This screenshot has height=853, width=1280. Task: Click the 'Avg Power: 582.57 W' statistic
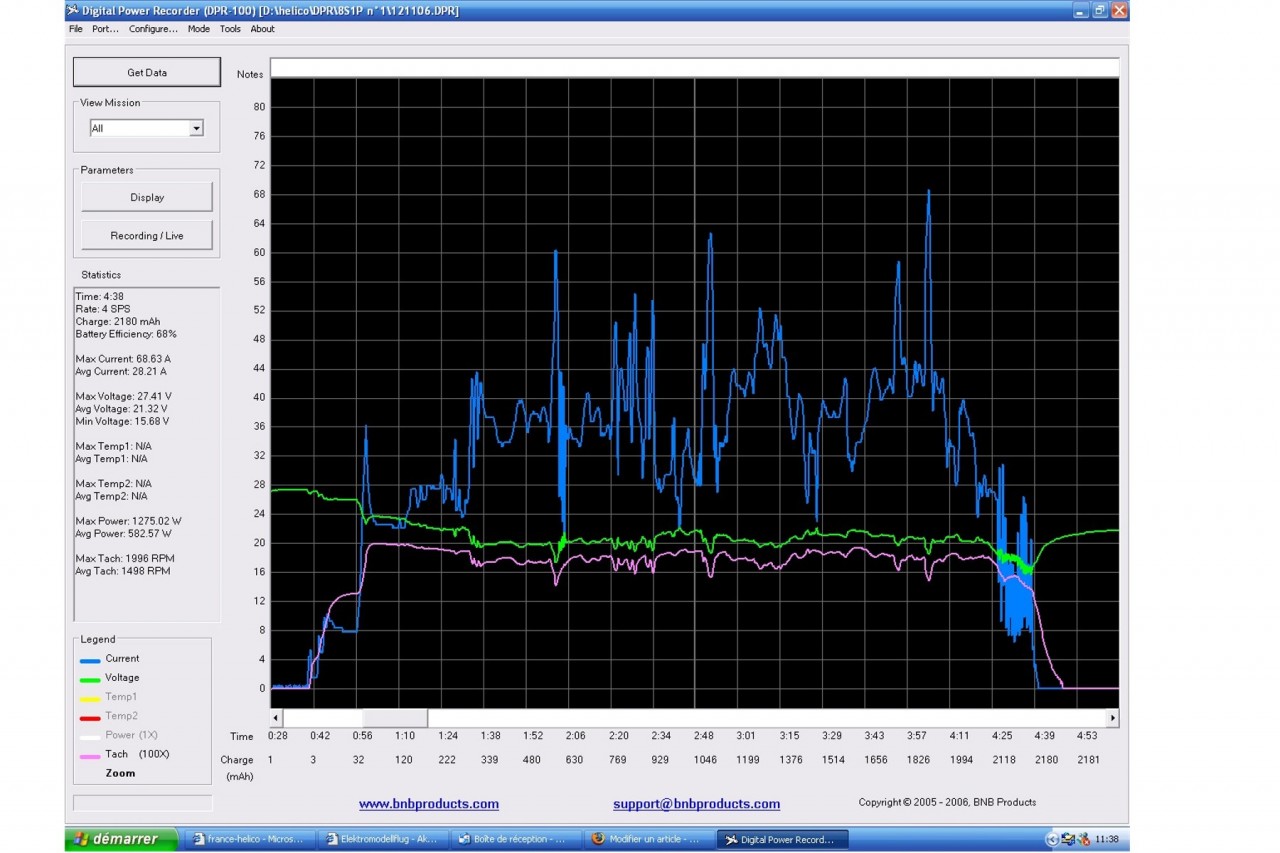tap(126, 533)
